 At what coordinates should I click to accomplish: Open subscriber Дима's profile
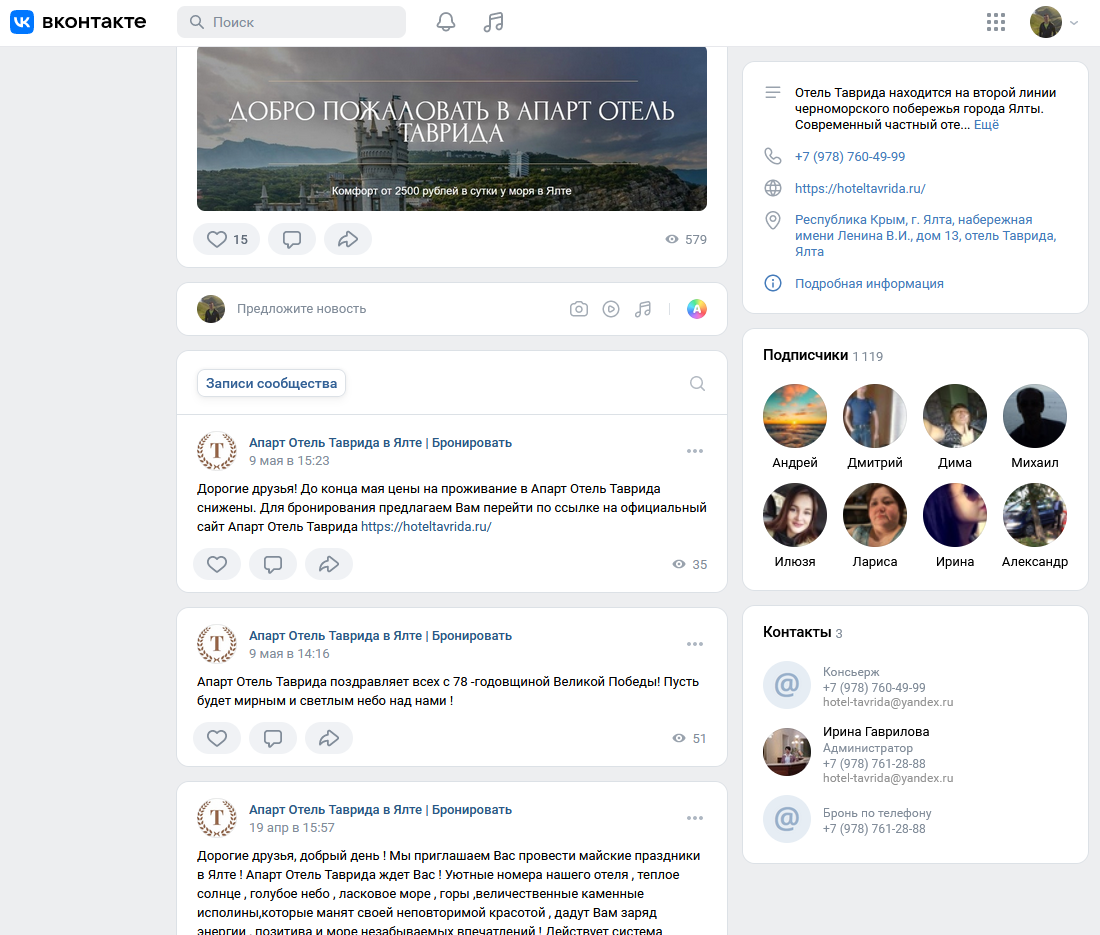(x=955, y=416)
